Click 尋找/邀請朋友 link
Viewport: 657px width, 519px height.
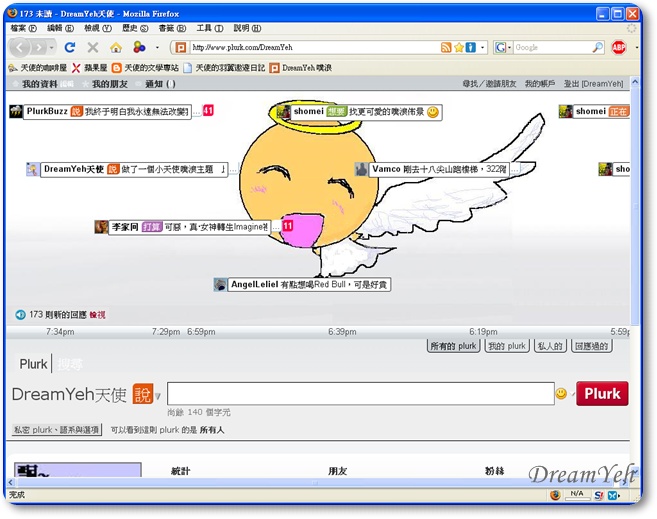tap(489, 84)
